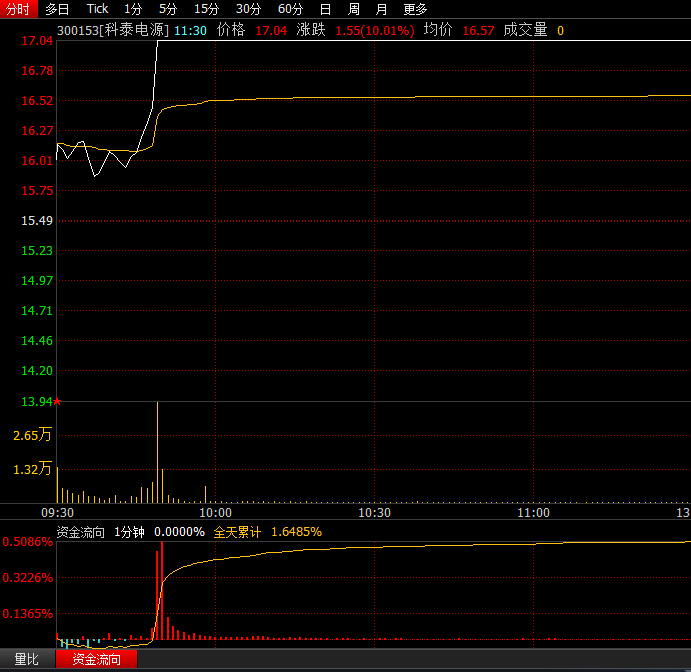Image resolution: width=691 pixels, height=672 pixels.
Task: Click the 09:30 time axis label
Action: (58, 512)
